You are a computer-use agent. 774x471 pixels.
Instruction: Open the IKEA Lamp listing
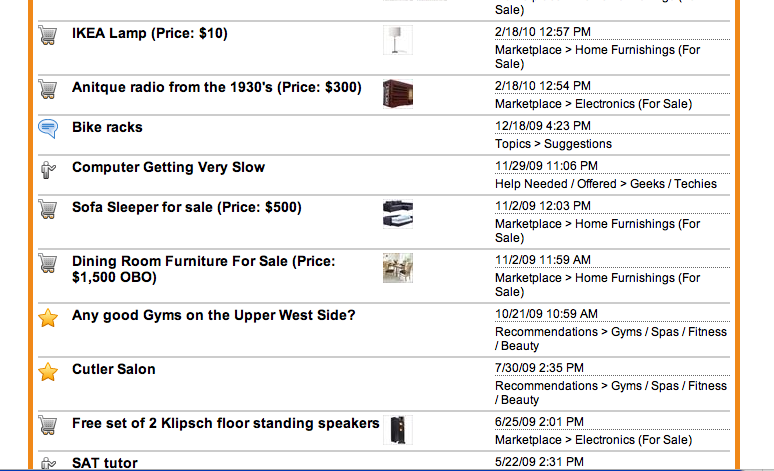pos(150,34)
